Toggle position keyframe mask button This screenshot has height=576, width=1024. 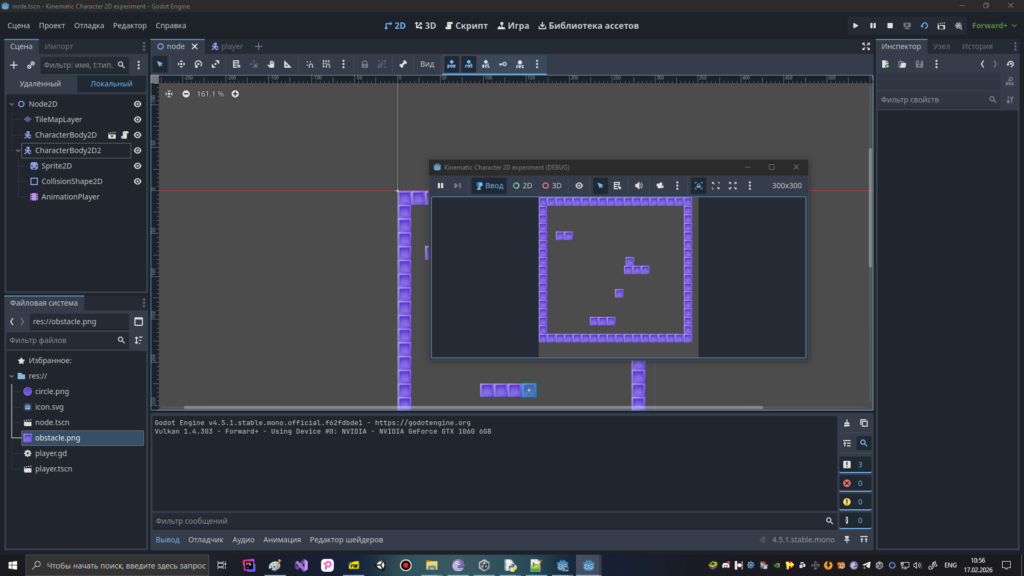click(x=451, y=64)
